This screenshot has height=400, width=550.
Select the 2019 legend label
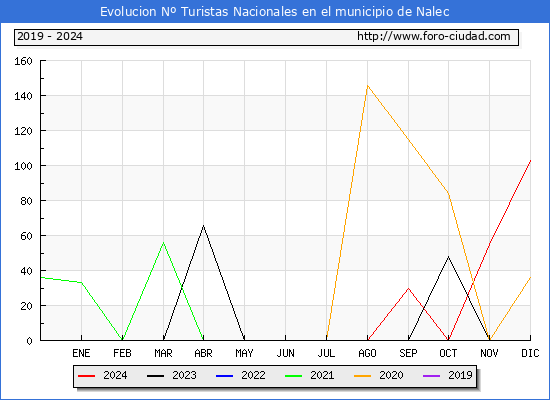460,375
